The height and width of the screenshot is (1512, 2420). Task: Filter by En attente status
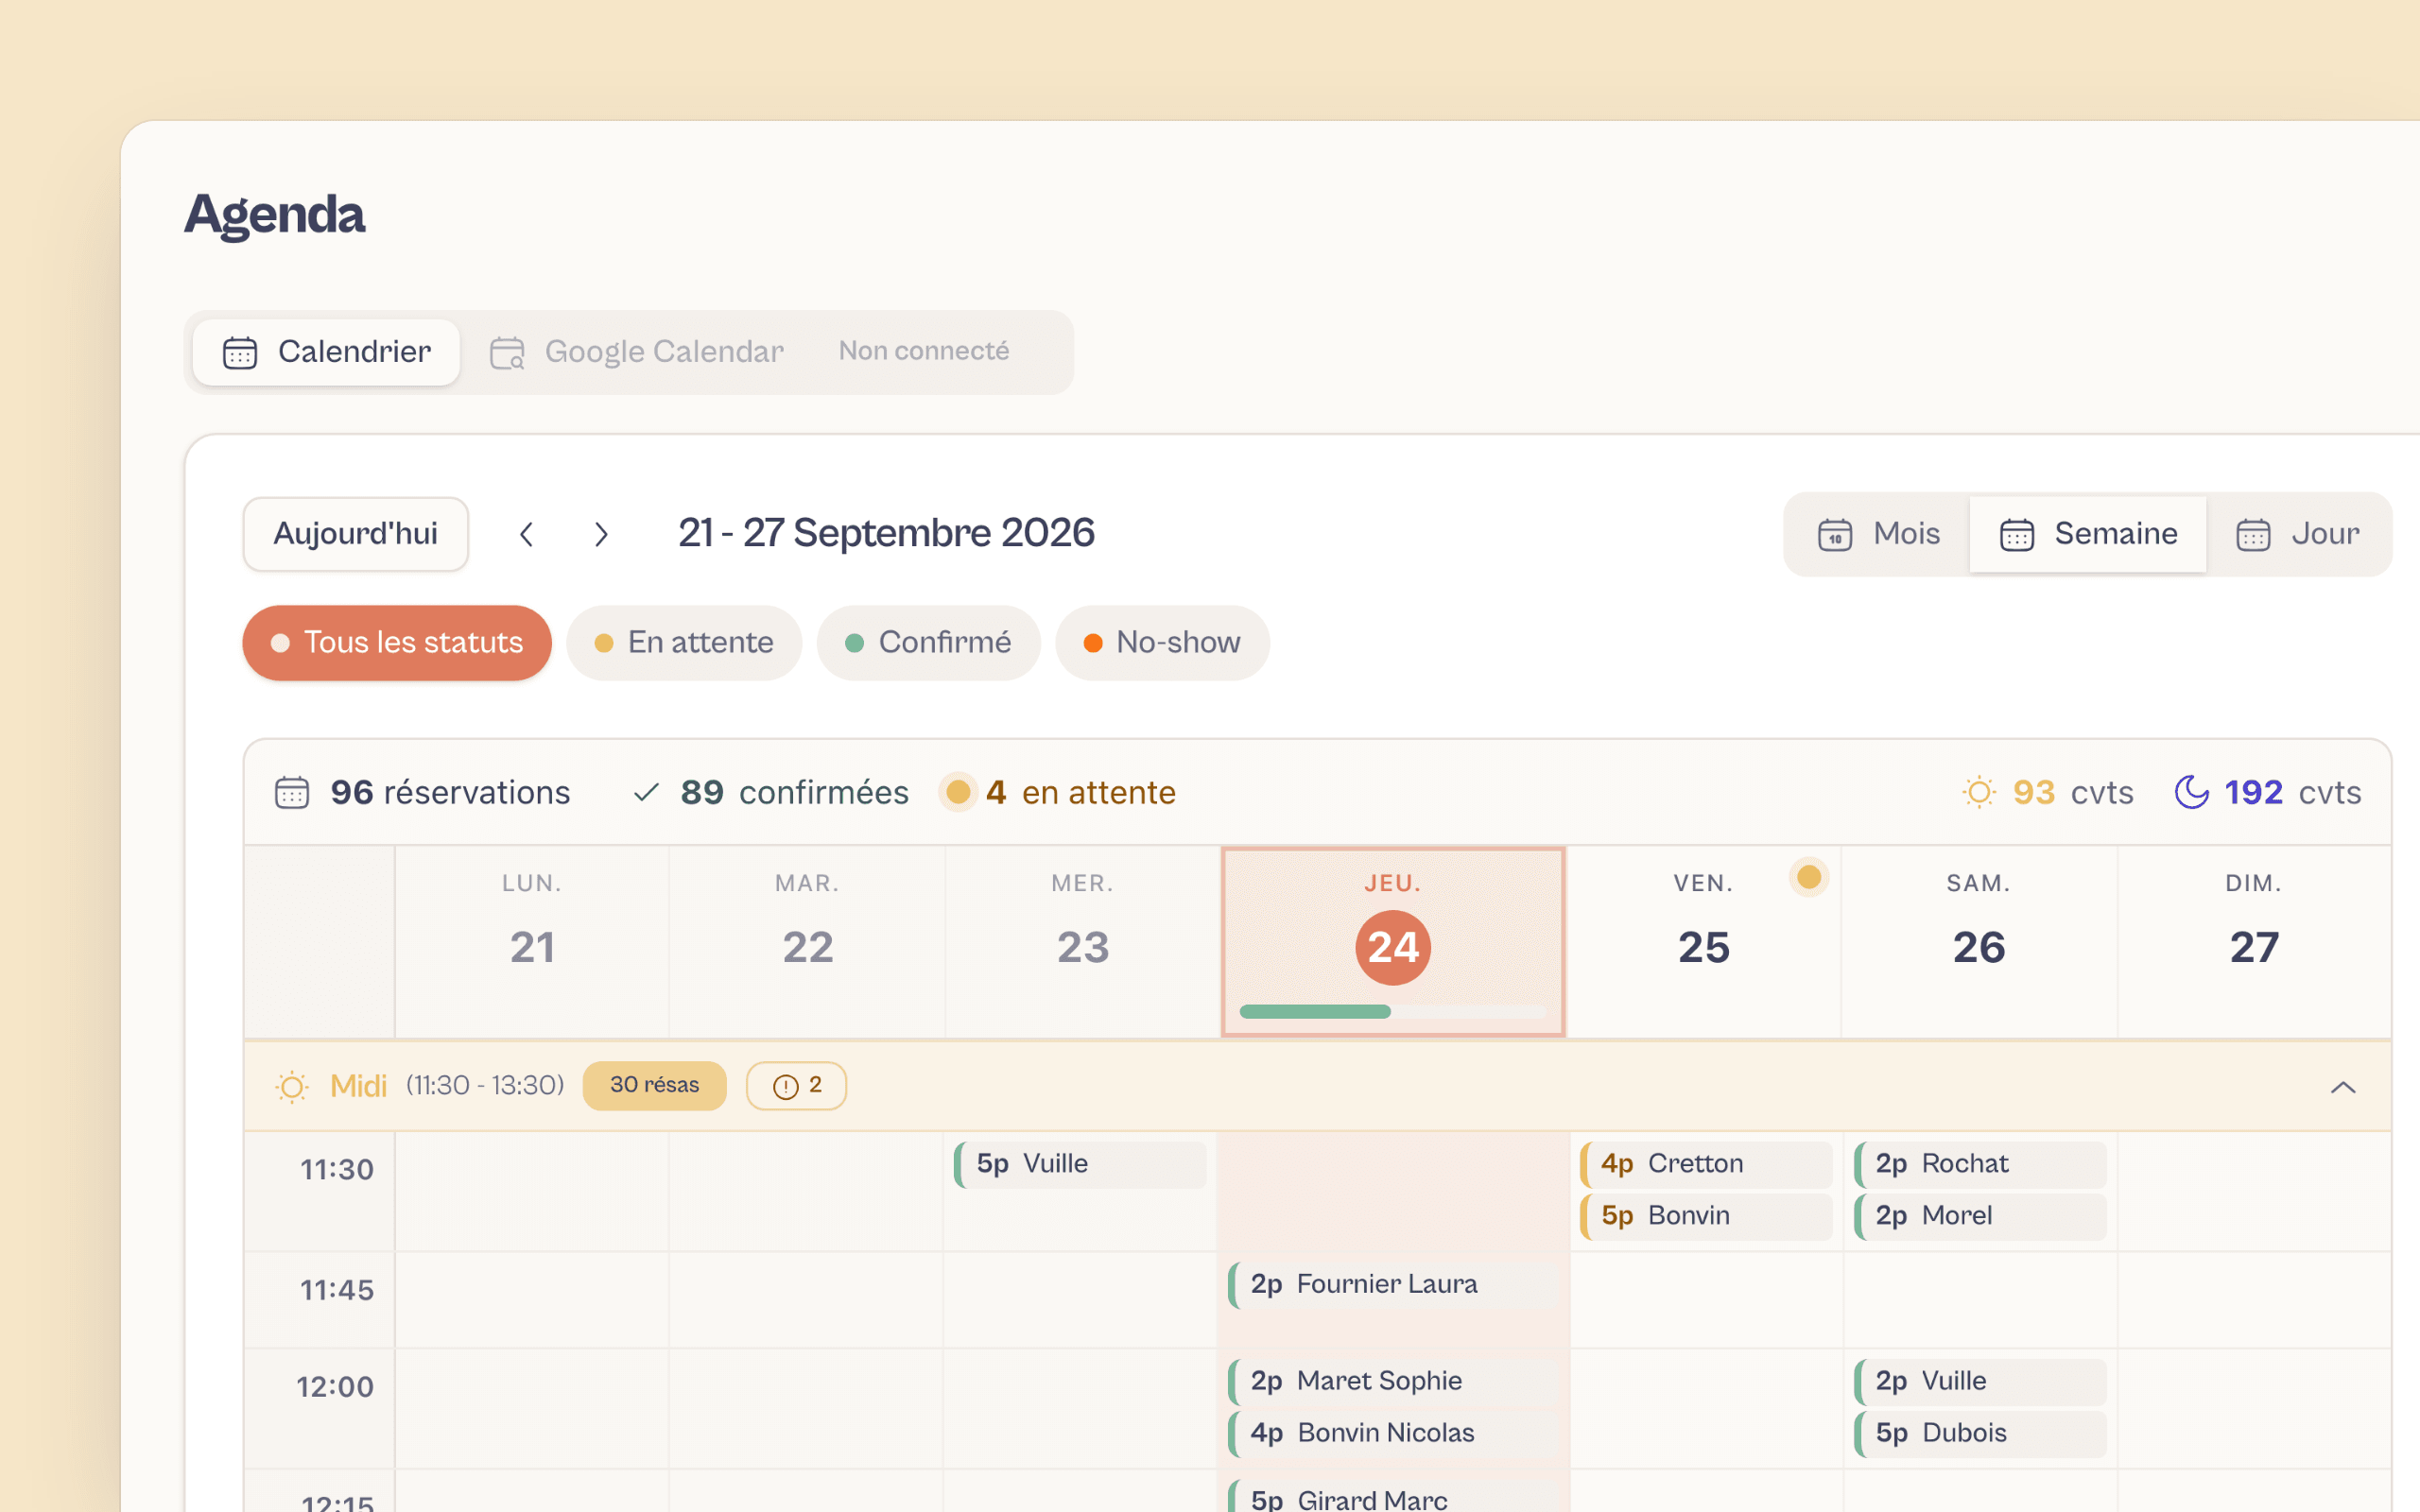tap(684, 643)
